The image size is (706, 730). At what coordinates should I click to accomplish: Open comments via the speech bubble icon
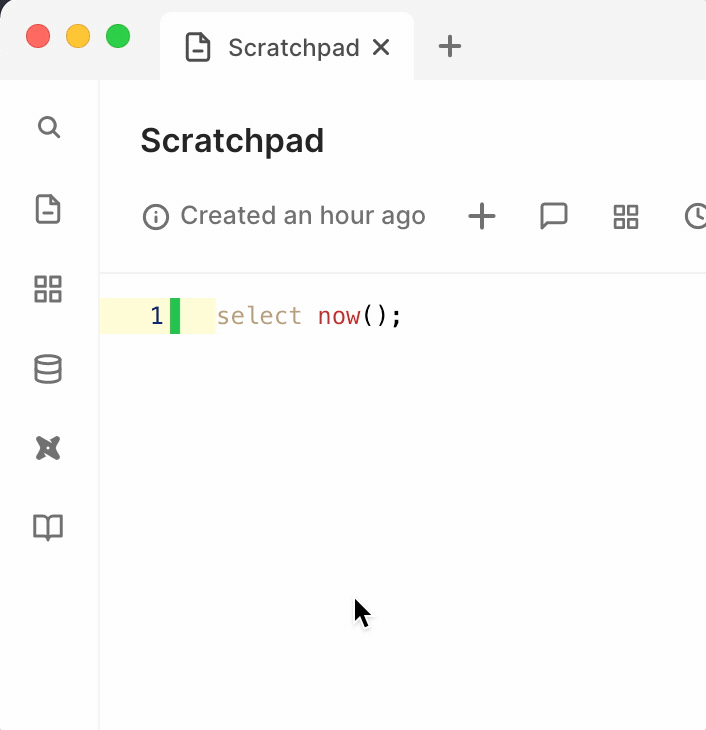pyautogui.click(x=554, y=216)
